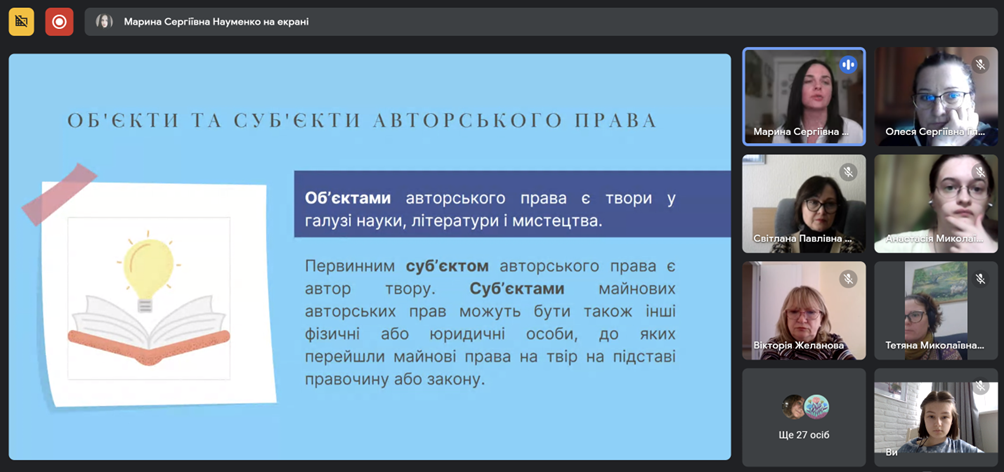
Task: Click muted mic icon on Анастасія Миколаївна's tile
Action: 980,171
